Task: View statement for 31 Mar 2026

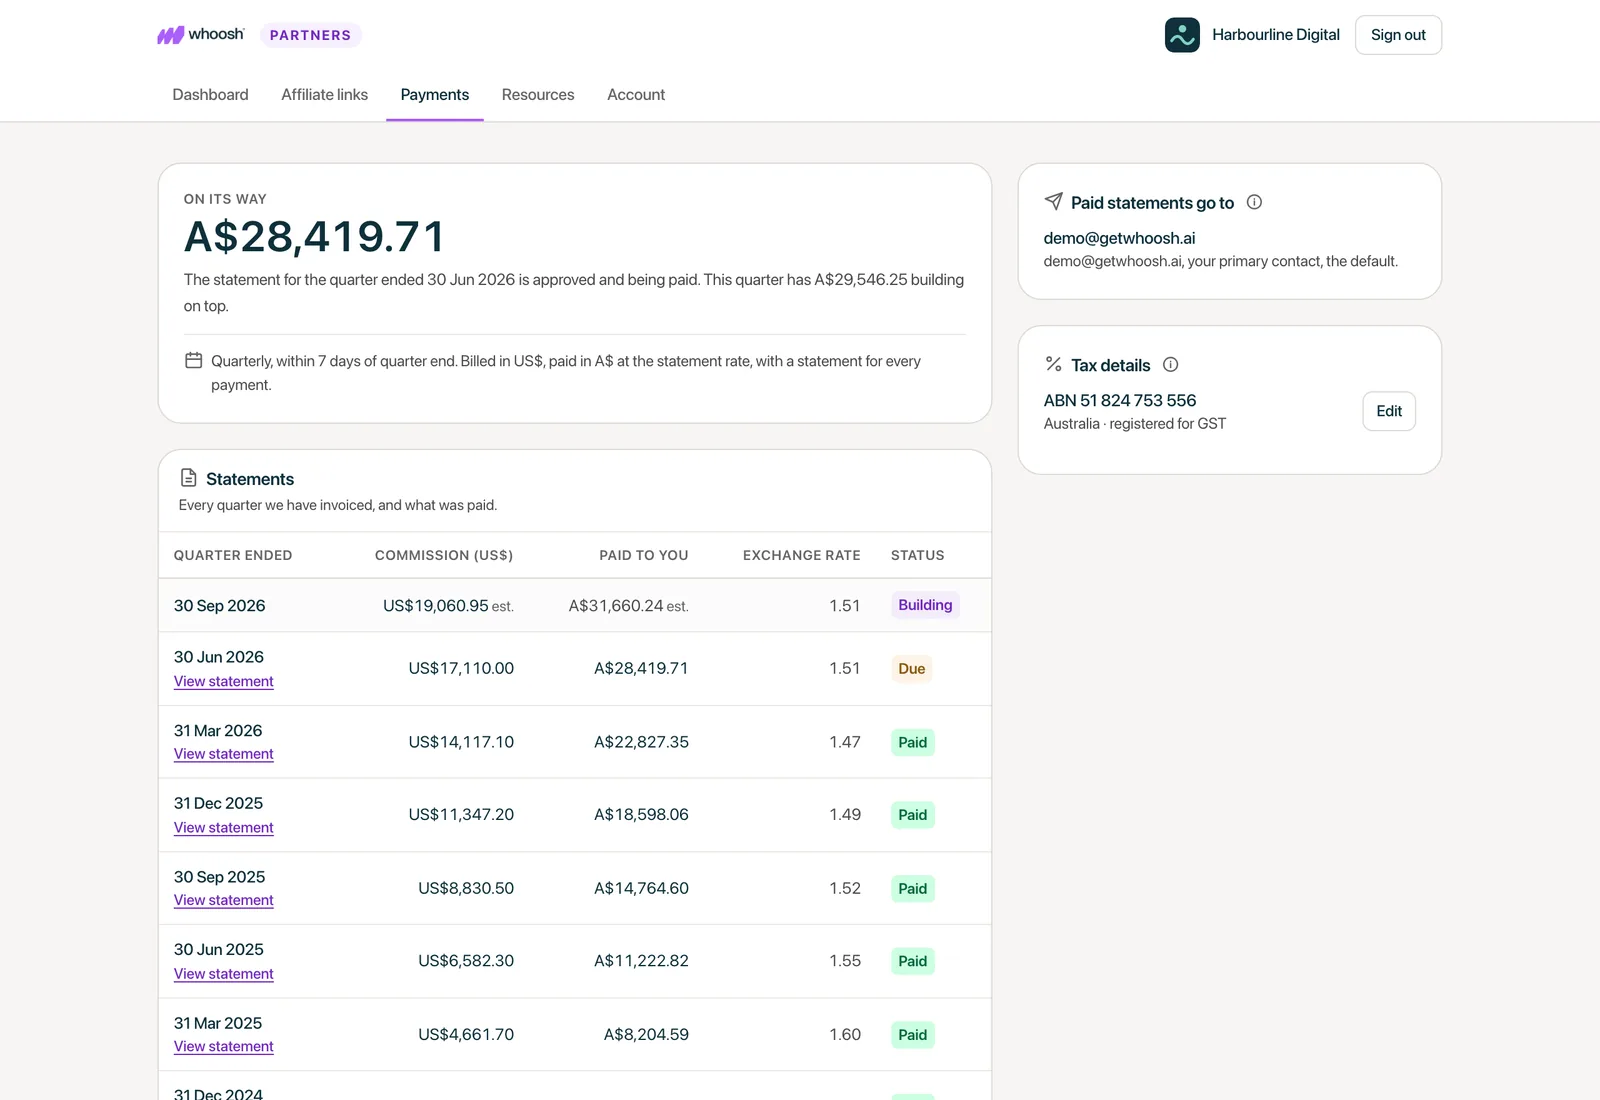Action: [x=224, y=754]
